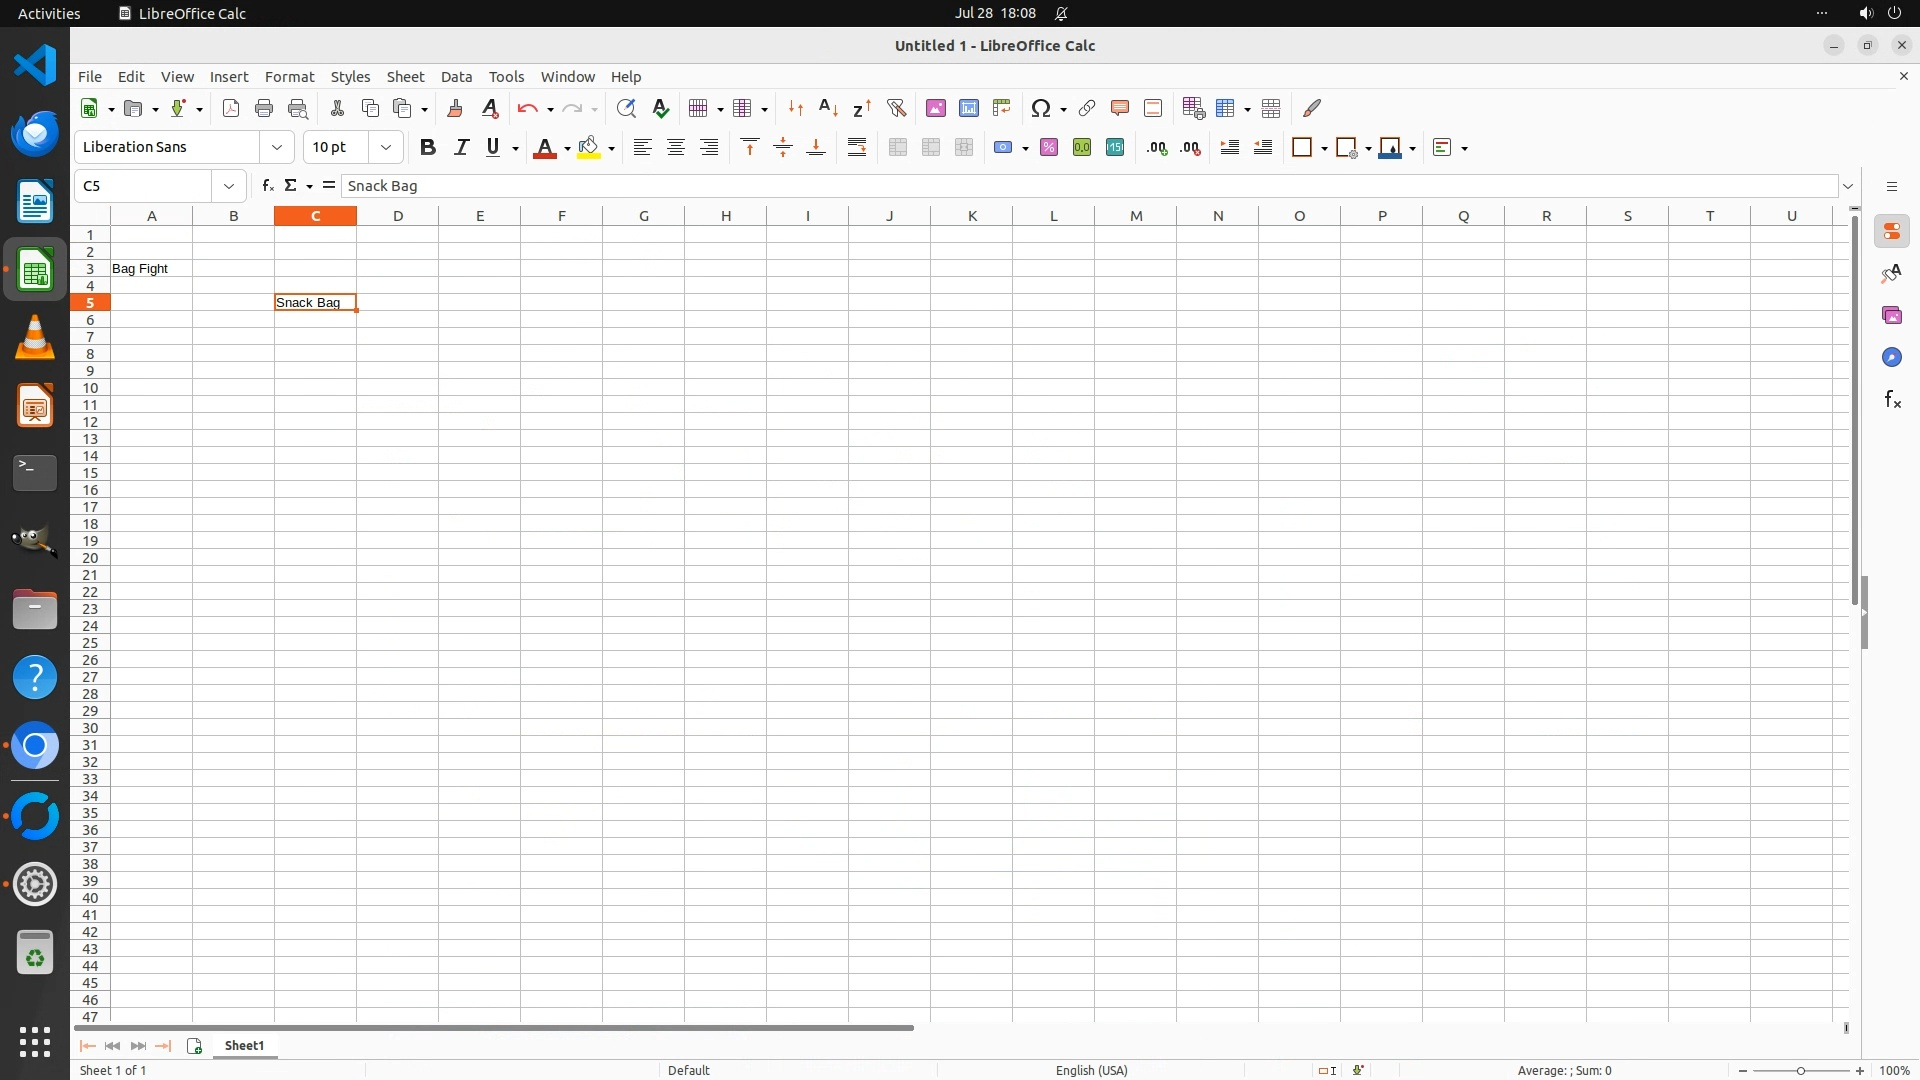
Task: Open the Insert Special Character icon
Action: click(1041, 108)
